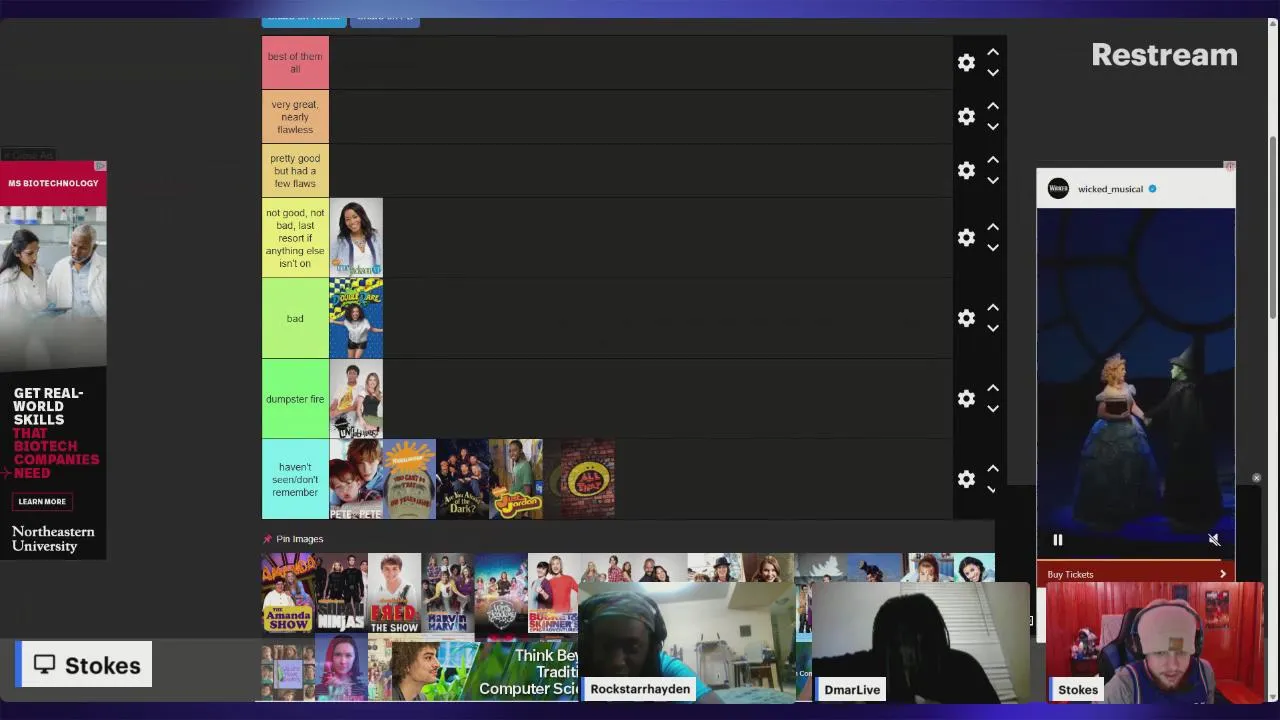The image size is (1280, 720).
Task: Pick the Marvin Marvin image from the pool
Action: point(447,593)
